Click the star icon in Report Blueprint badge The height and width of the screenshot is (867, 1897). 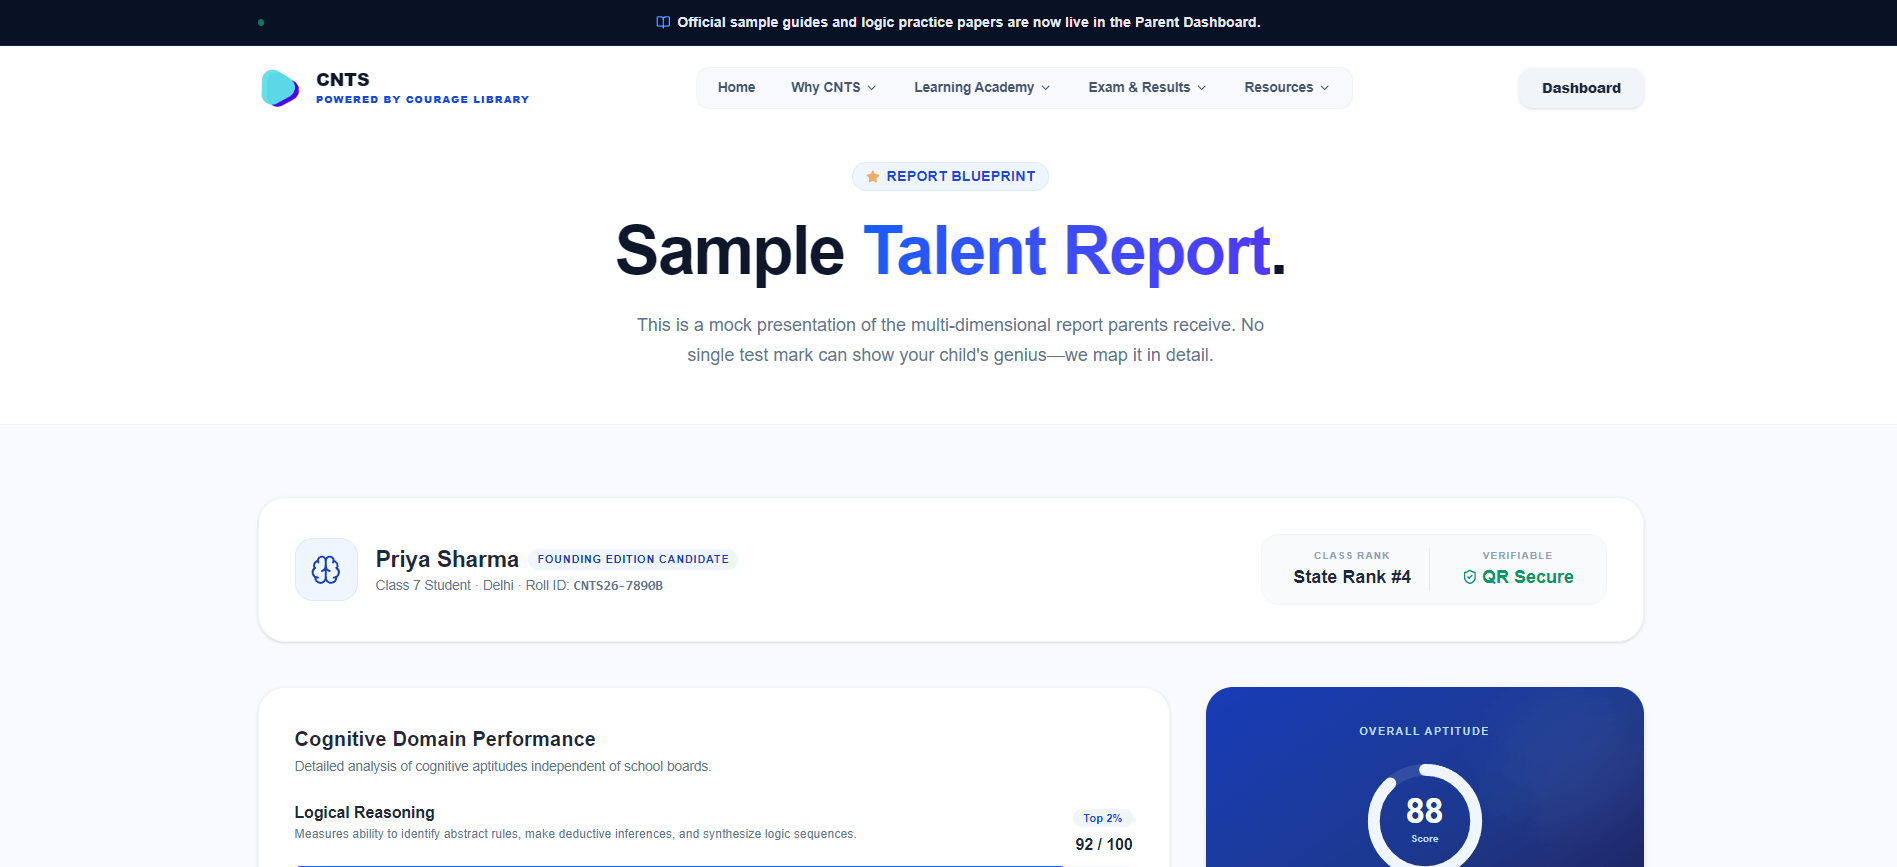coord(873,176)
